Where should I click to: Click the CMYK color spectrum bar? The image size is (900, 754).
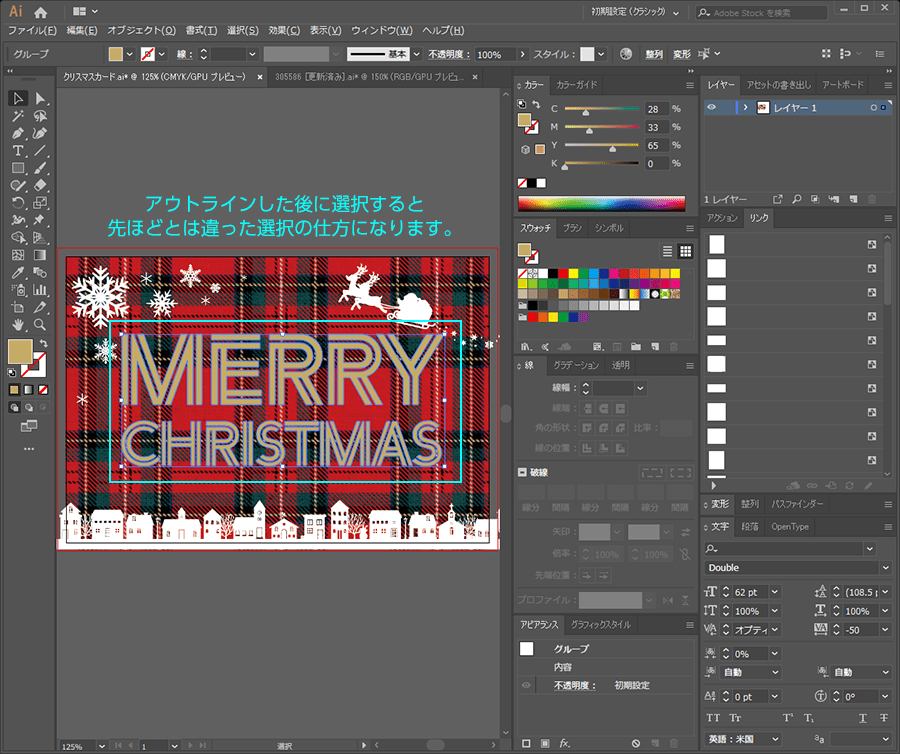[x=600, y=203]
